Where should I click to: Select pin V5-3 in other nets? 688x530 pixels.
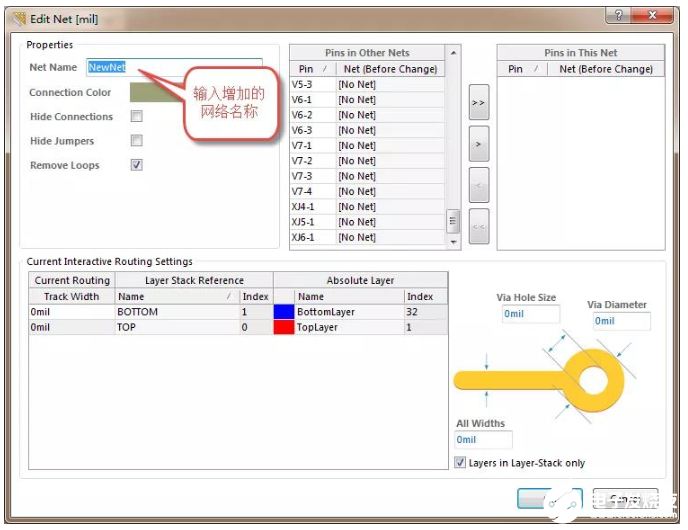367,84
